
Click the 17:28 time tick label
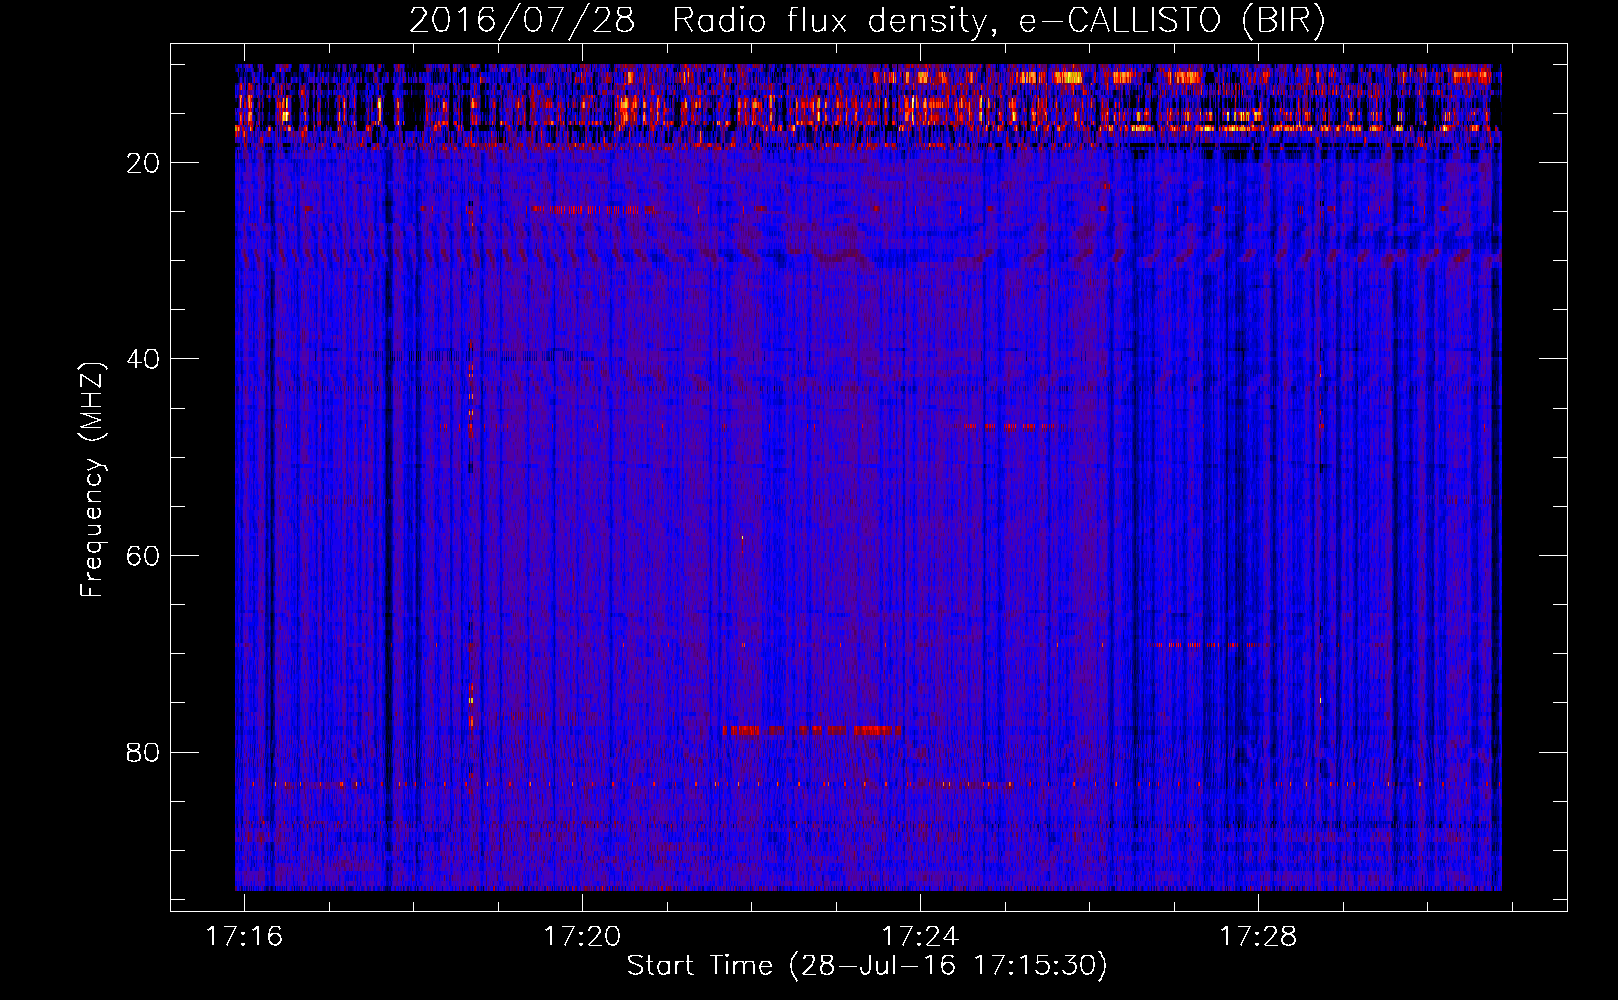click(x=1258, y=937)
